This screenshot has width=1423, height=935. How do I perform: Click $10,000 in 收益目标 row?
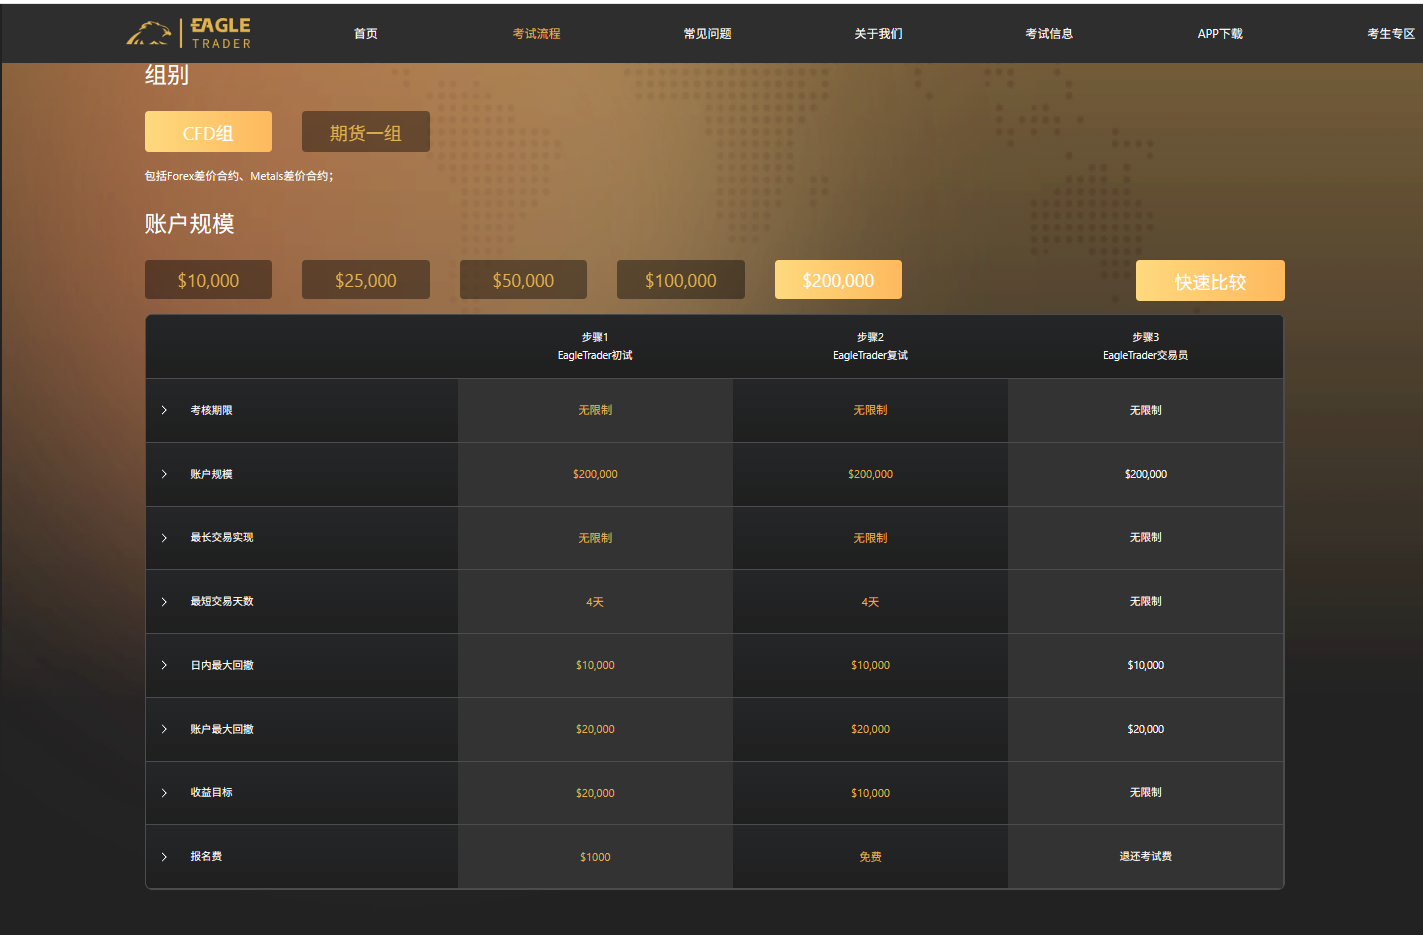(870, 793)
